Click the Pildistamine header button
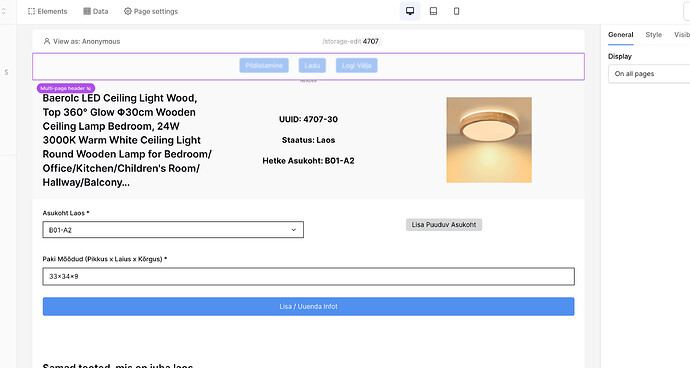This screenshot has width=690, height=368. pyautogui.click(x=264, y=66)
